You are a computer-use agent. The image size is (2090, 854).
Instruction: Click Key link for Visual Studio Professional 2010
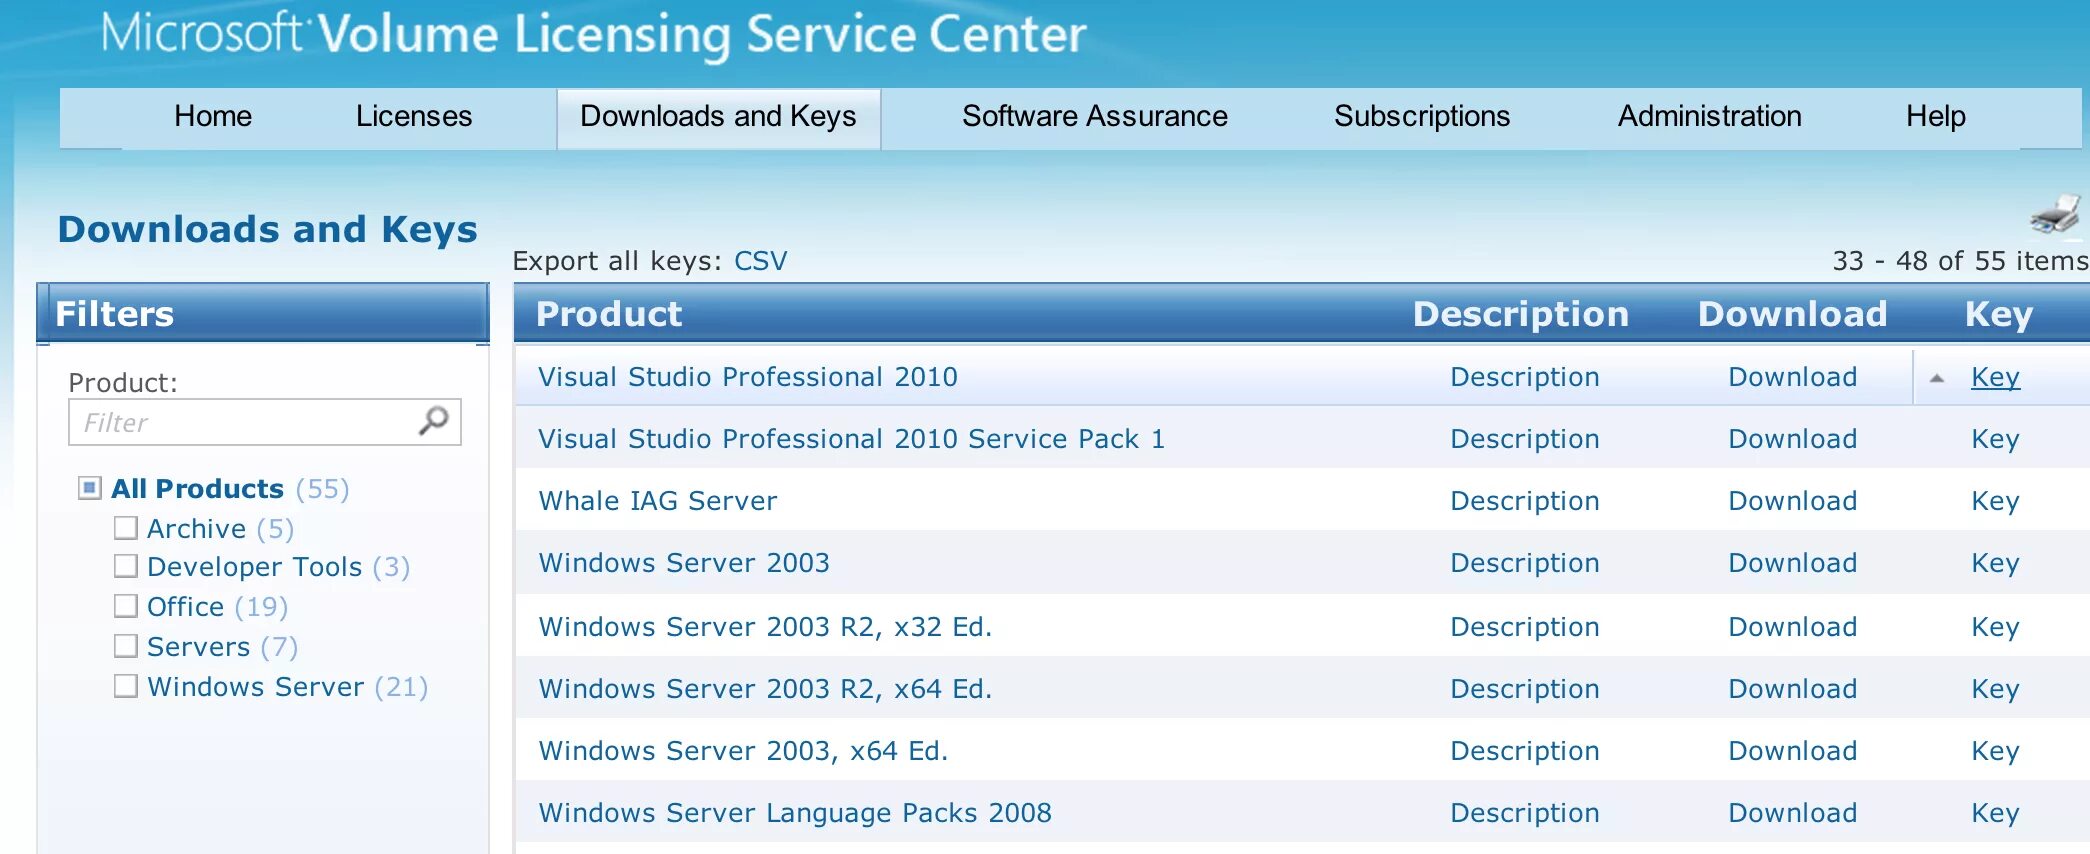[x=1996, y=378]
